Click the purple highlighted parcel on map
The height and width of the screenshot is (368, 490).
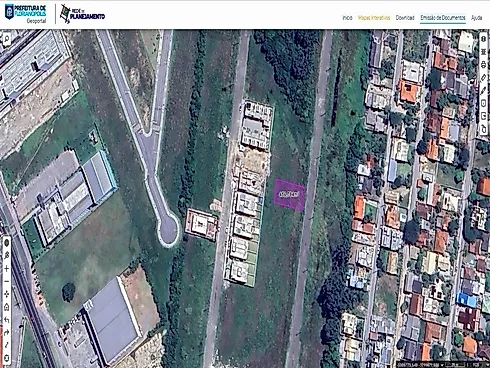click(x=289, y=195)
